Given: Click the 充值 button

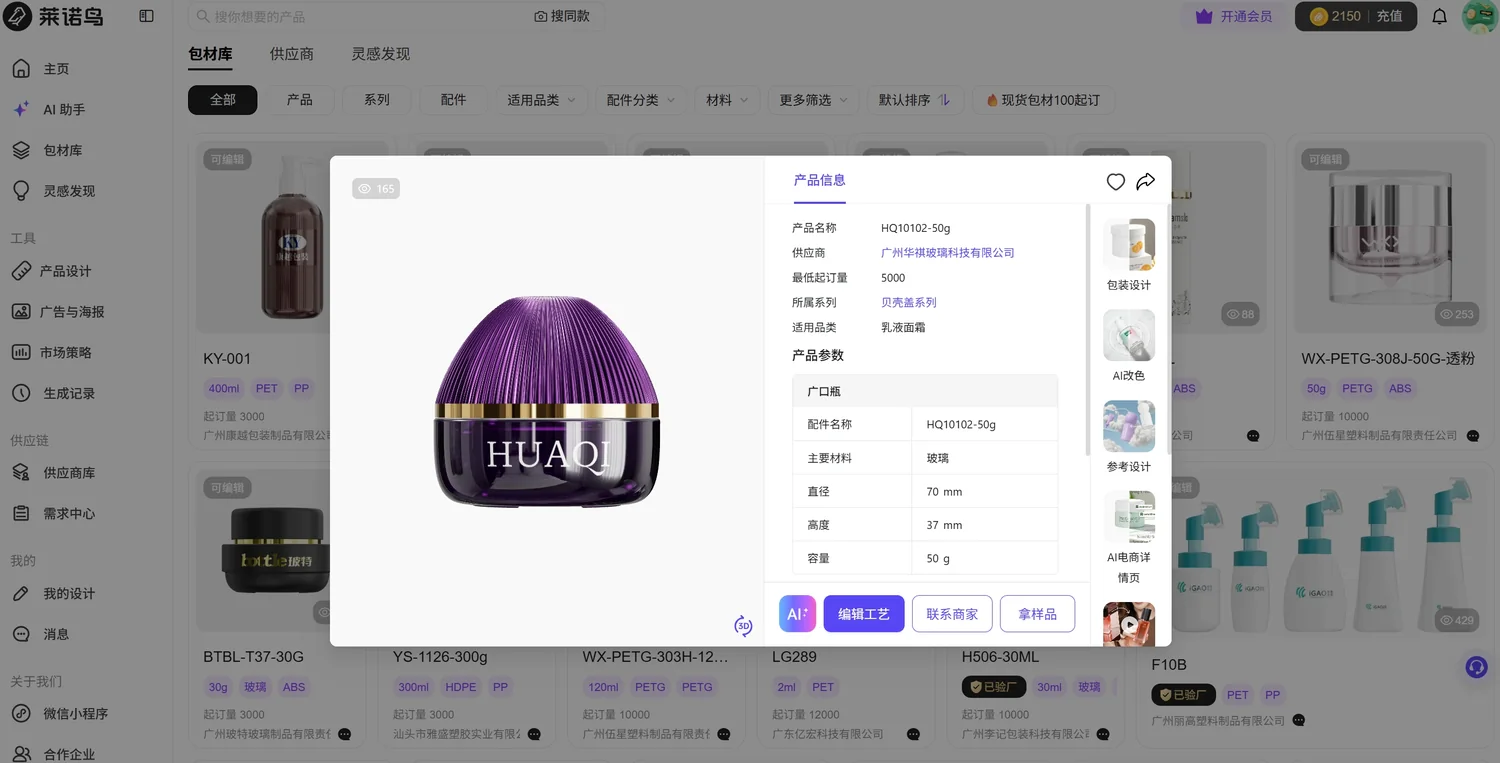Looking at the screenshot, I should point(1389,16).
